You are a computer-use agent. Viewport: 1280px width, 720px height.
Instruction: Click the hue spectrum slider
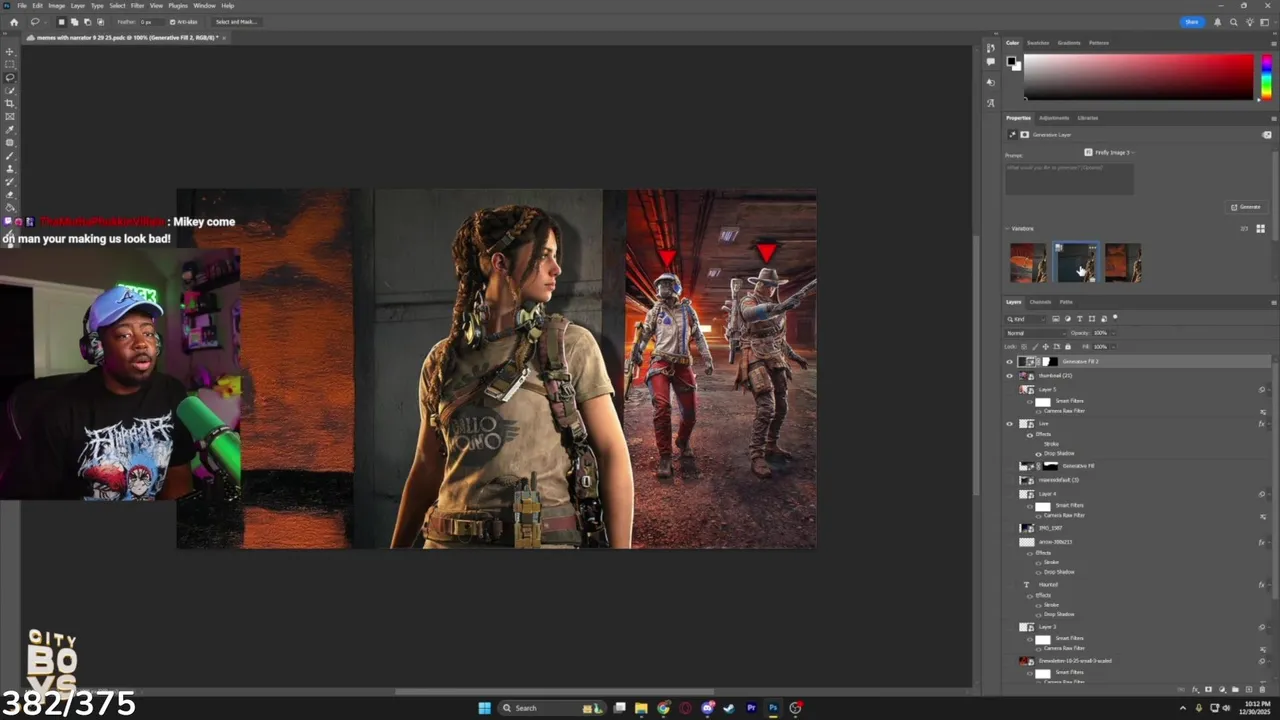[x=1266, y=77]
